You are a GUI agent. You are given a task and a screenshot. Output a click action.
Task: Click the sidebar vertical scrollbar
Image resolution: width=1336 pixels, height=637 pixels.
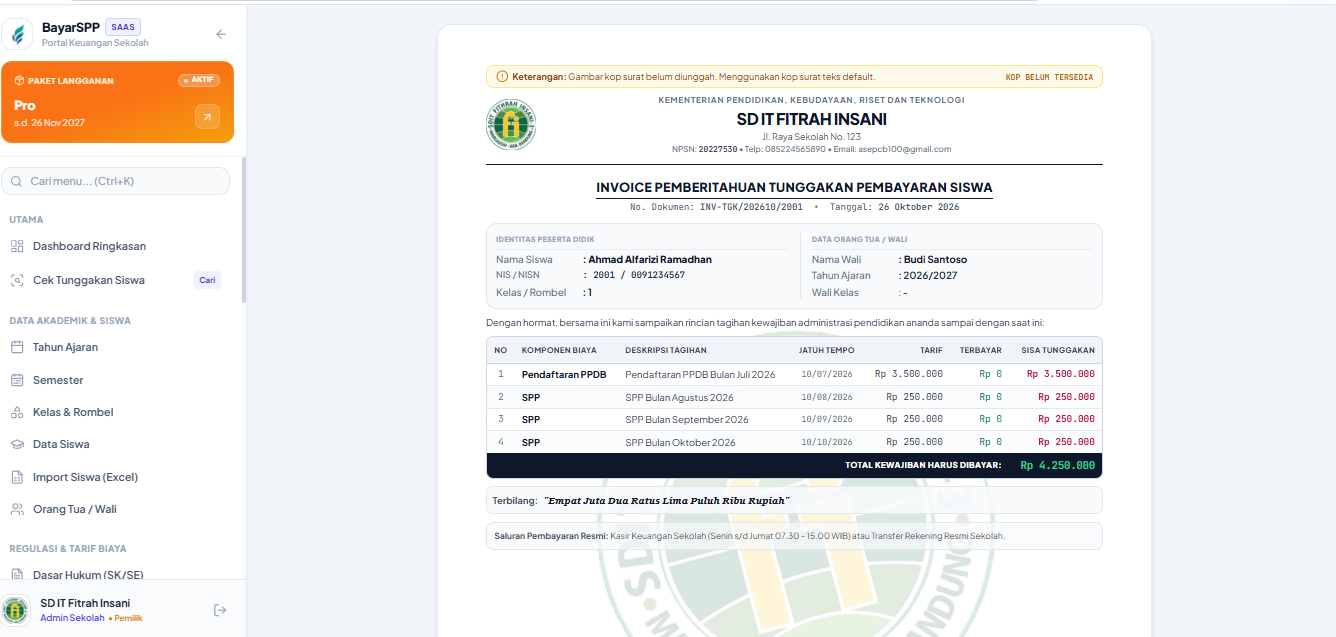[244, 230]
